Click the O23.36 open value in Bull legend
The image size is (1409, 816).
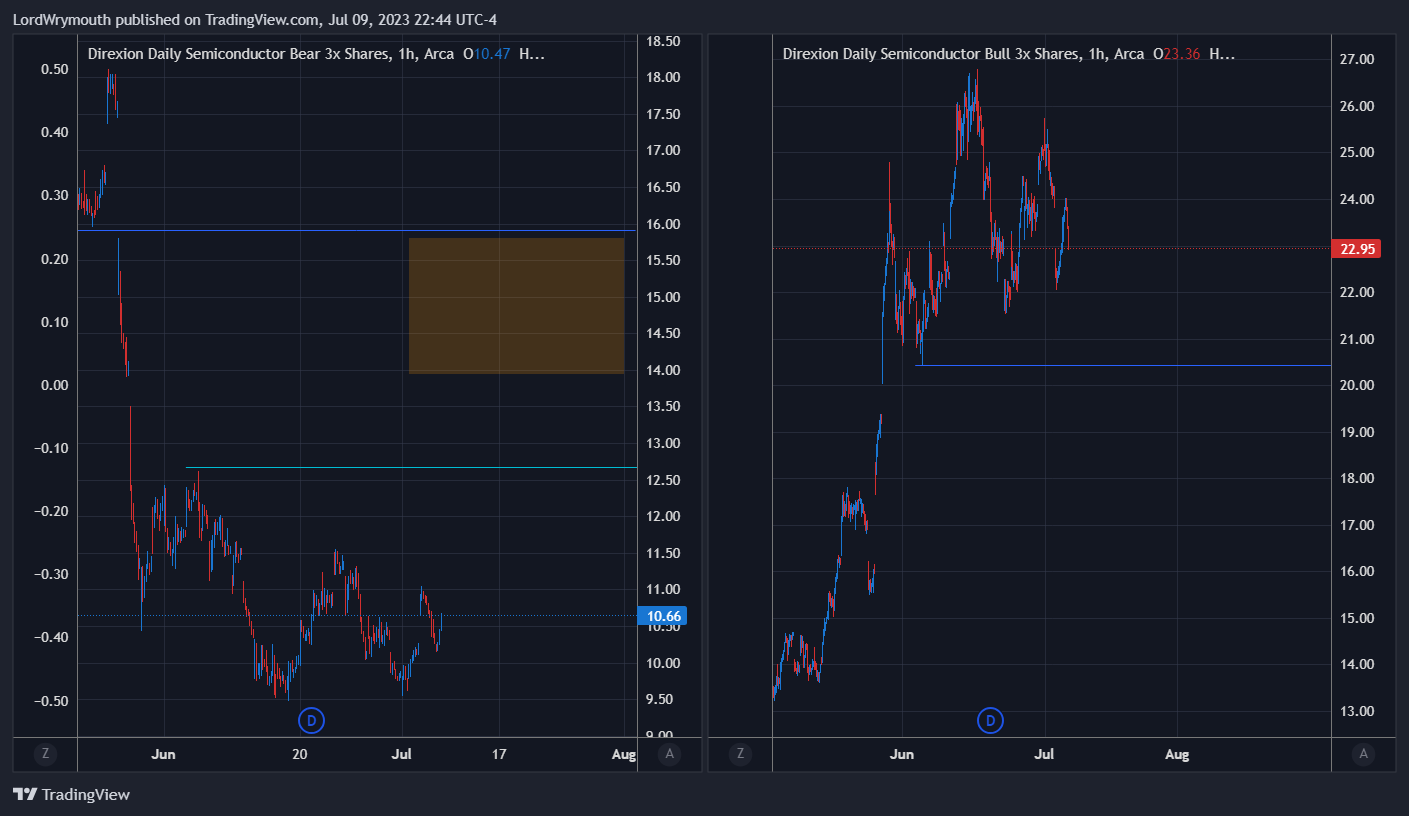1177,54
